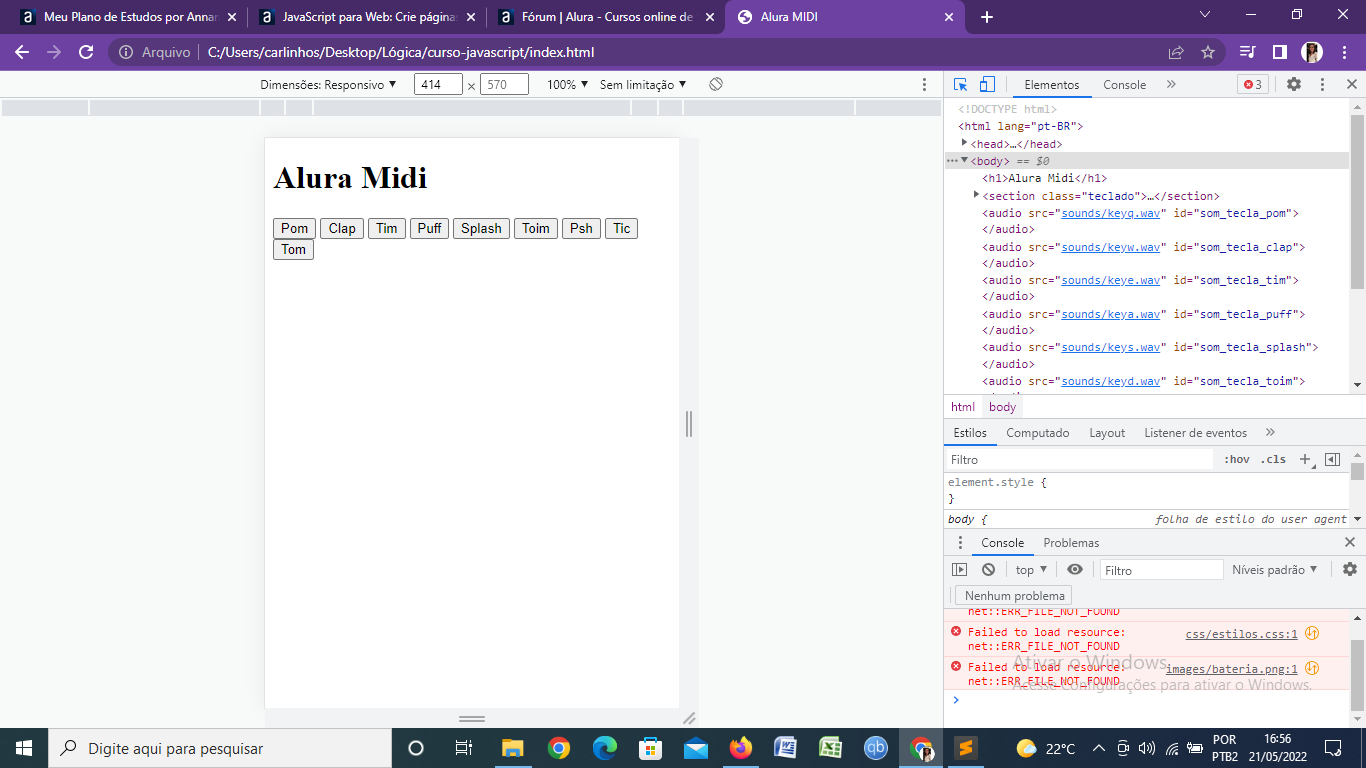Image resolution: width=1366 pixels, height=768 pixels.
Task: Click the Nenhum problema button
Action: pyautogui.click(x=1014, y=596)
